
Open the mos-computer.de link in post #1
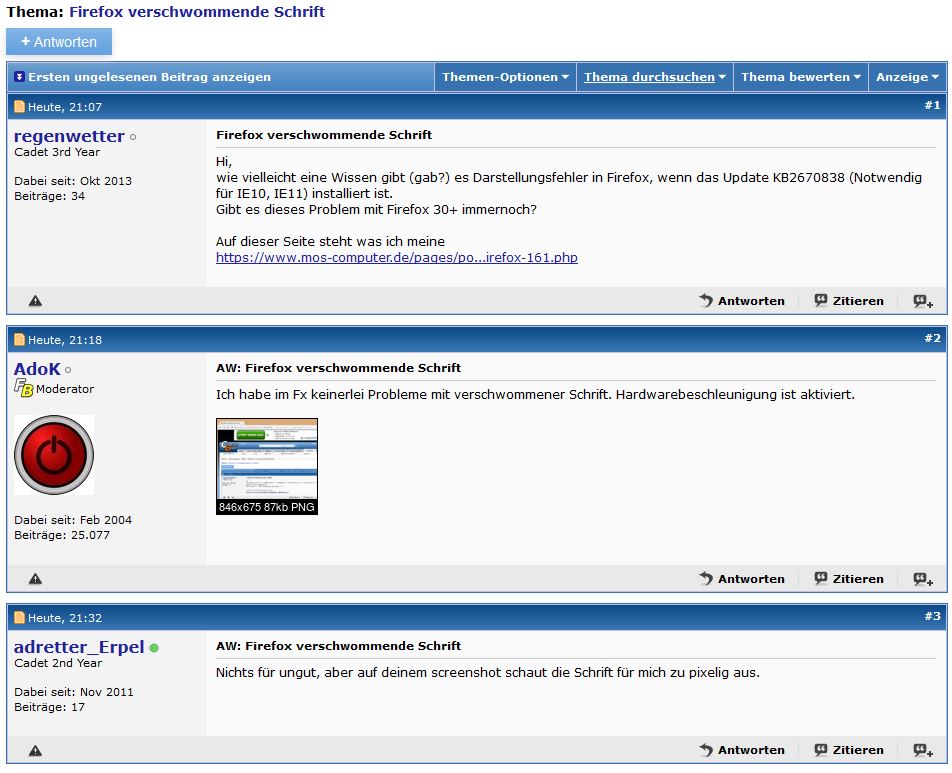click(396, 257)
